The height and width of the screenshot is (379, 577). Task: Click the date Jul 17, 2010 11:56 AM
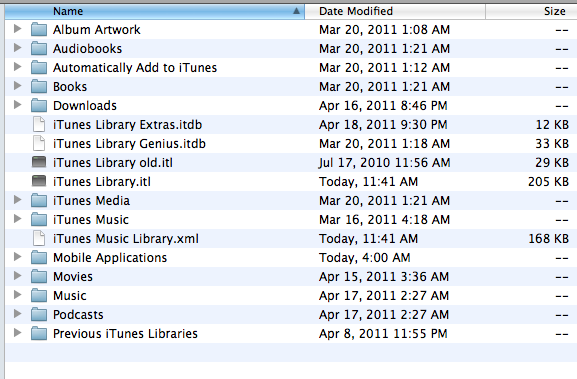coord(385,163)
